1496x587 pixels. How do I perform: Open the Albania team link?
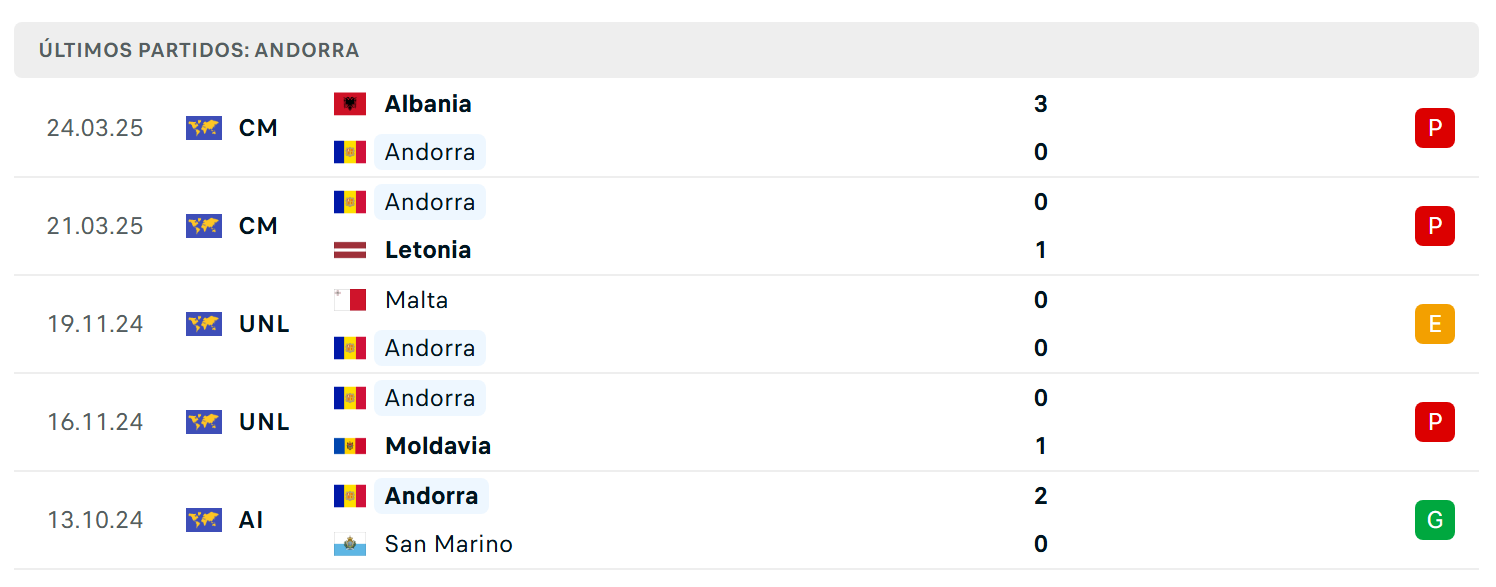pos(428,104)
